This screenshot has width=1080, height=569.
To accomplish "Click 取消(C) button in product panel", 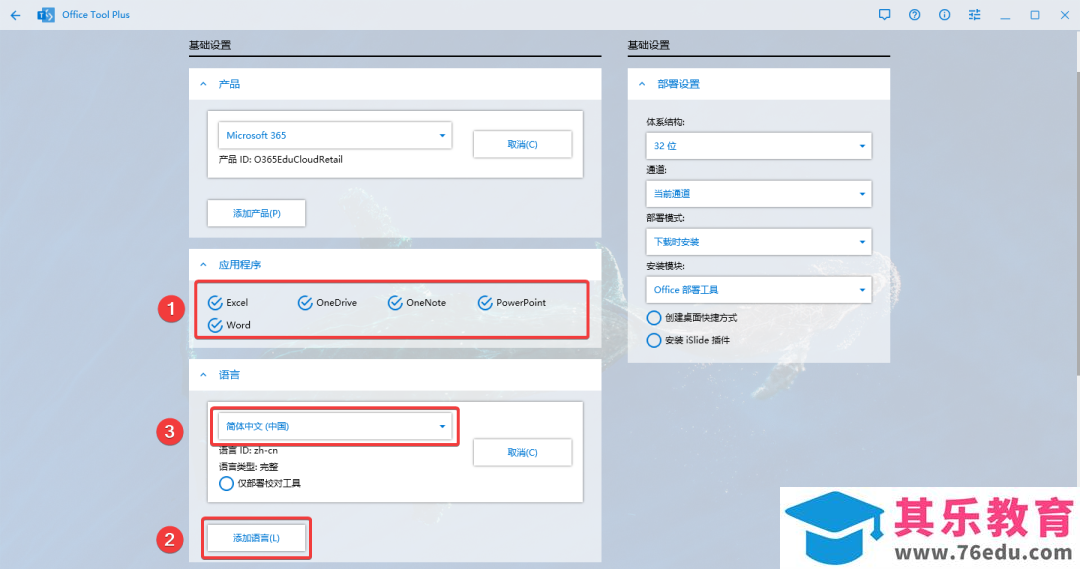I will (522, 144).
